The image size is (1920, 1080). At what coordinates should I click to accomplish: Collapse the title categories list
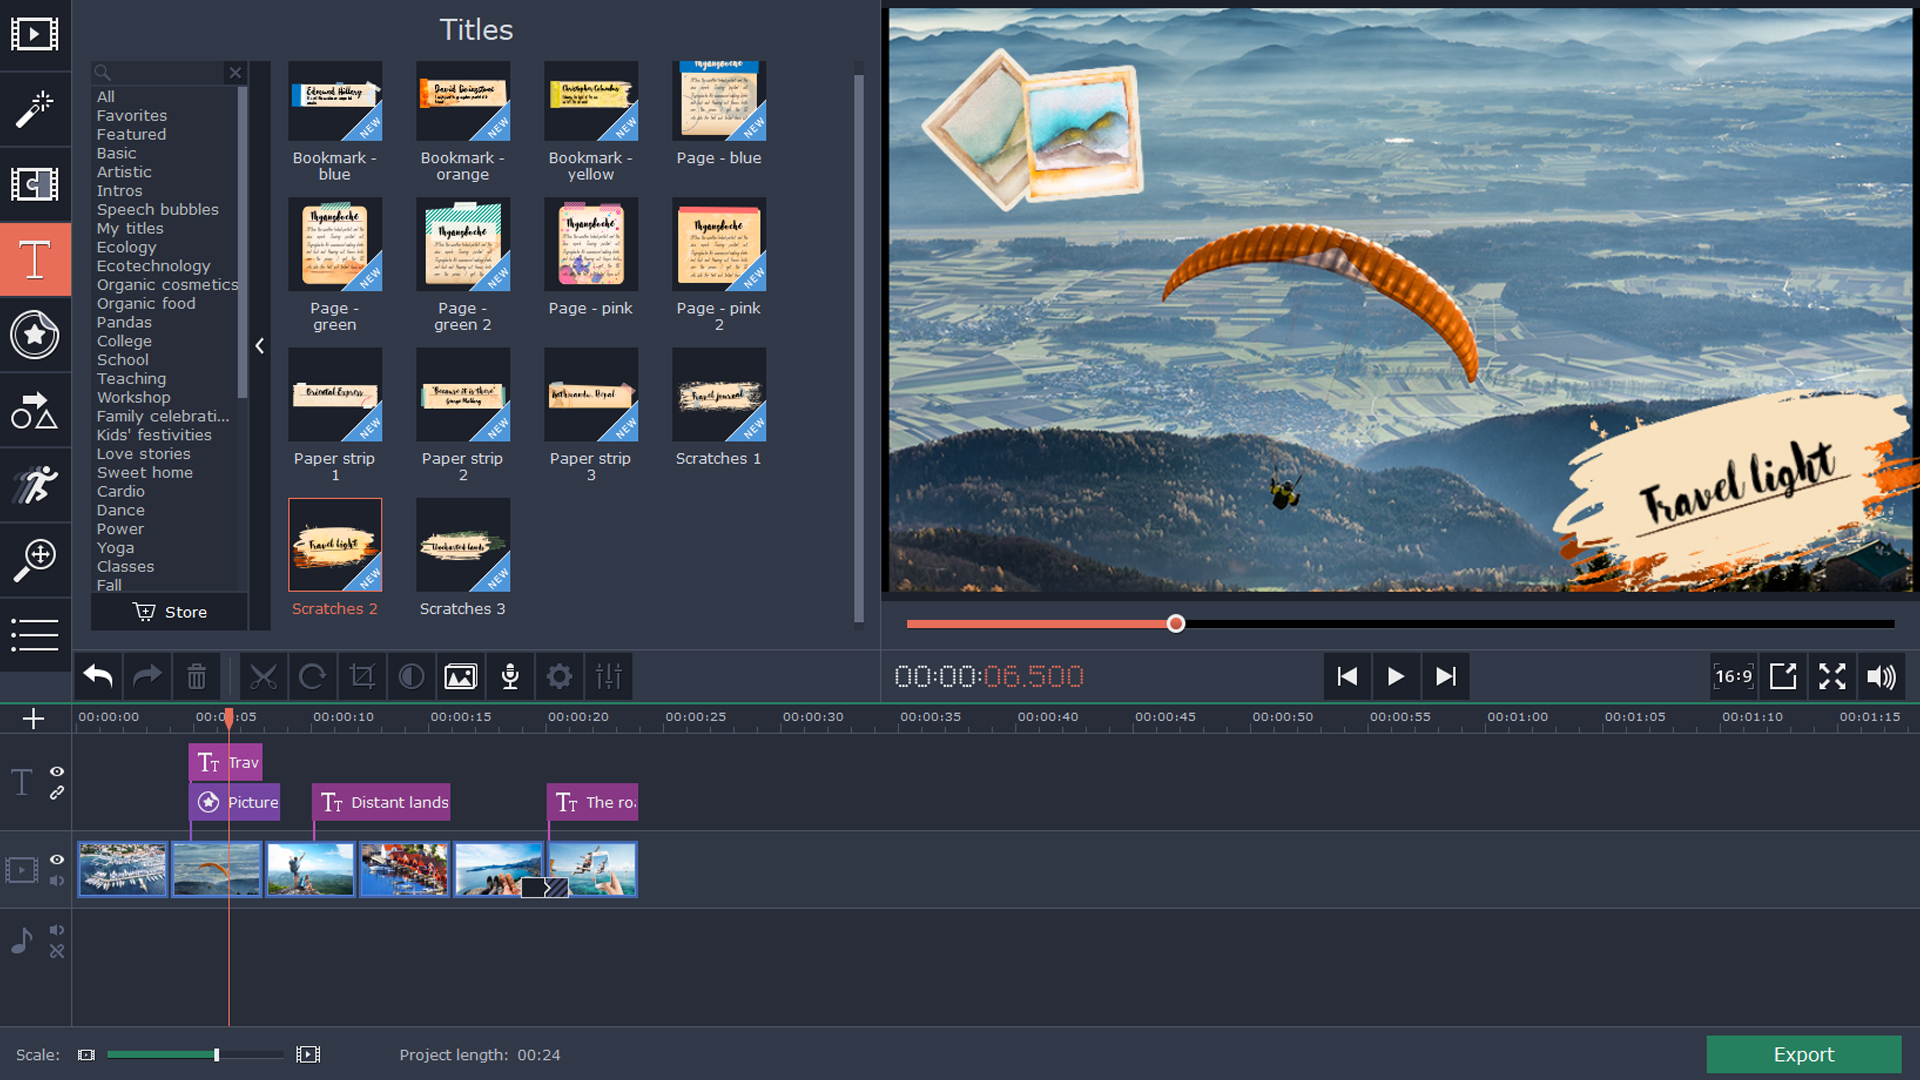tap(259, 345)
